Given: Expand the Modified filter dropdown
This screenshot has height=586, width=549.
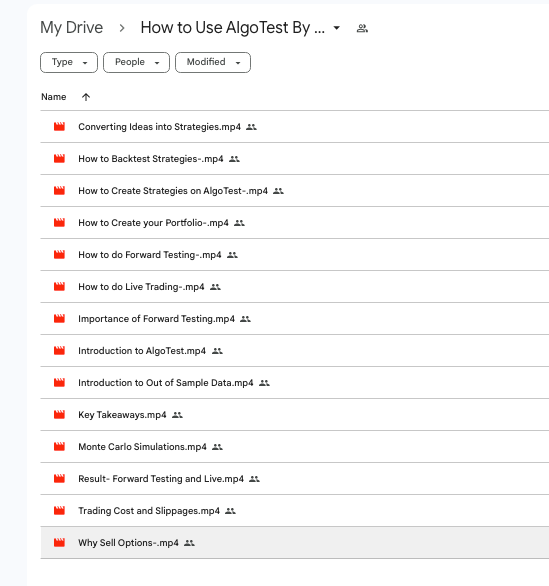Looking at the screenshot, I should [213, 62].
